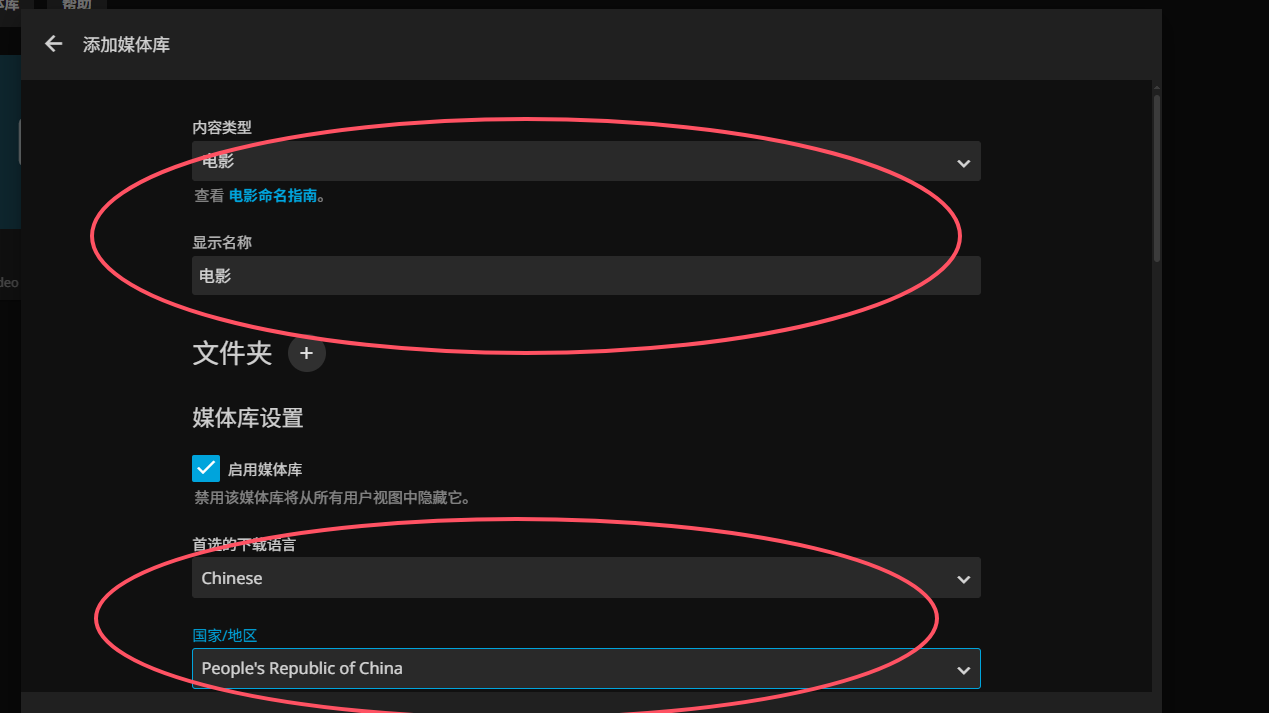The width and height of the screenshot is (1269, 713).
Task: Focus the 显示名称 text field
Action: pos(586,276)
